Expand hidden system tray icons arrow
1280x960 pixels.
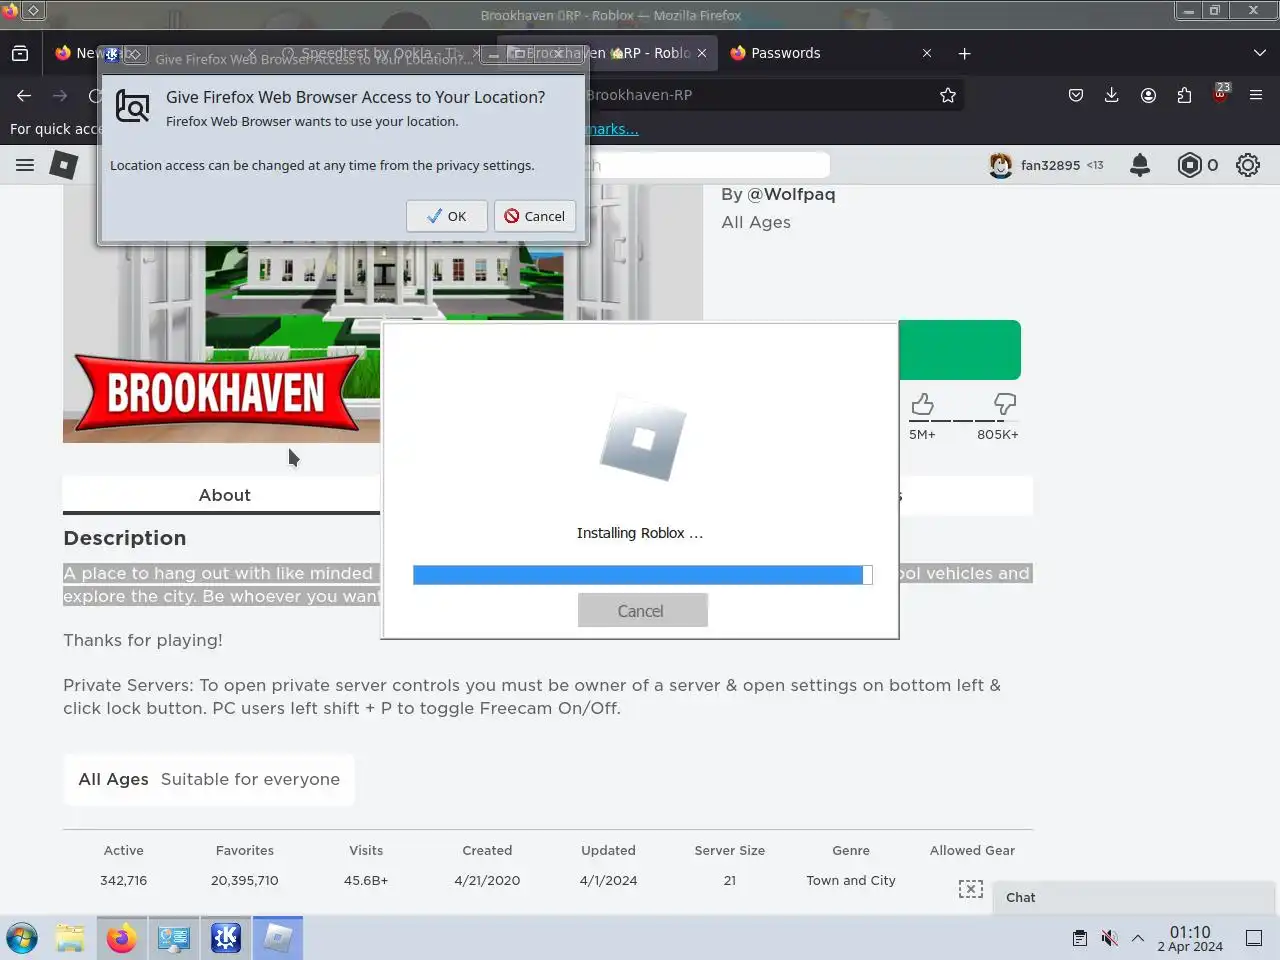coord(1138,938)
